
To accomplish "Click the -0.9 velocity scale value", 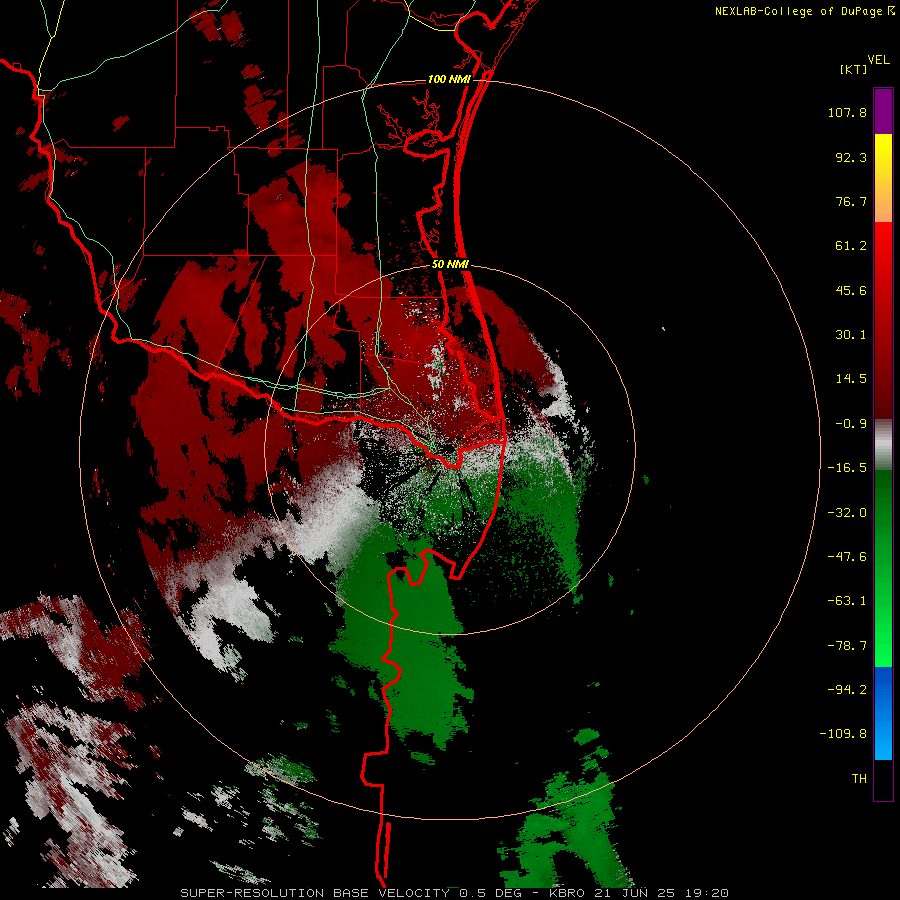I will point(851,424).
